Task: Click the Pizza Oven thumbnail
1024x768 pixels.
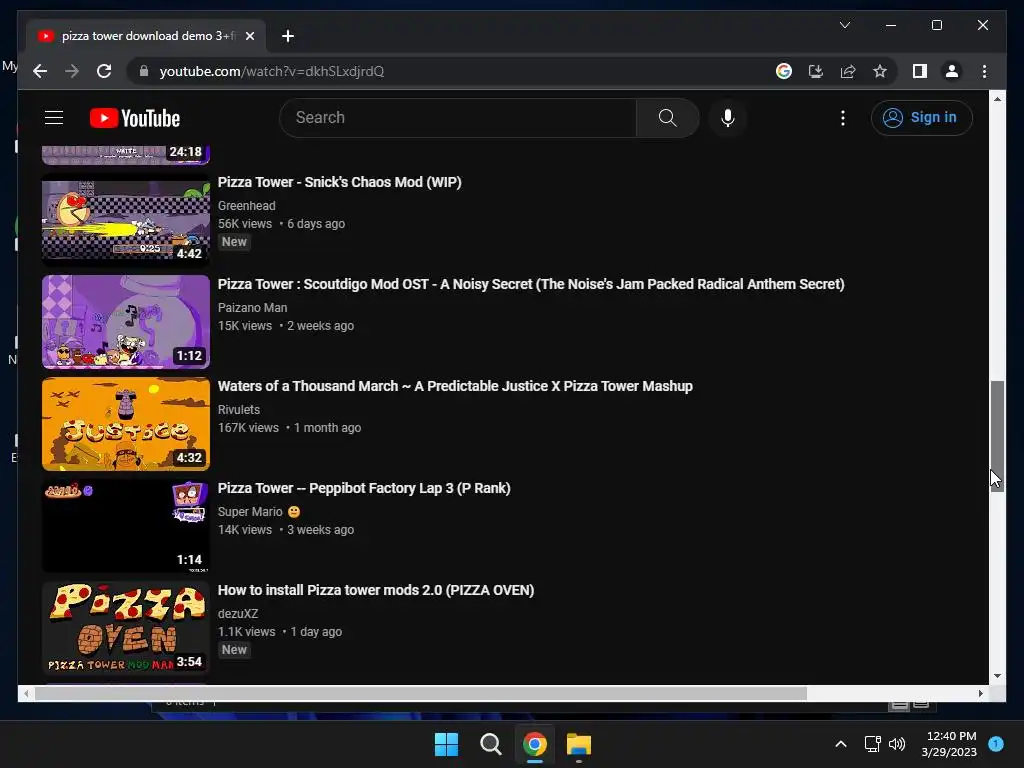Action: pos(126,628)
